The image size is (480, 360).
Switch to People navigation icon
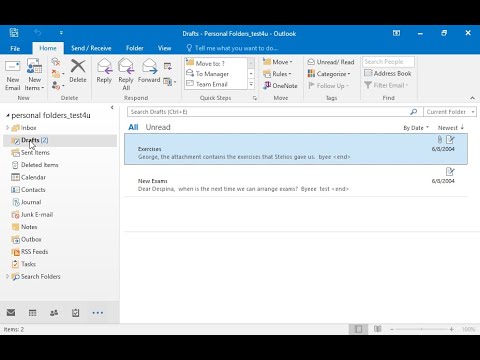[54, 313]
